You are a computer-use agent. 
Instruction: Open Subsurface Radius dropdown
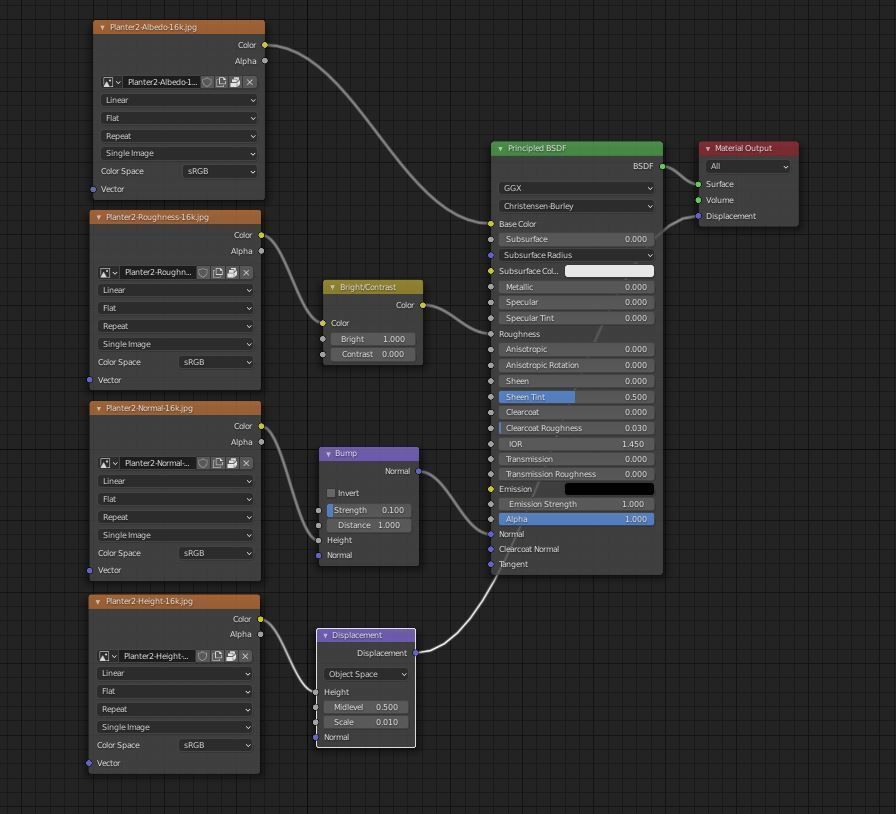tap(577, 255)
